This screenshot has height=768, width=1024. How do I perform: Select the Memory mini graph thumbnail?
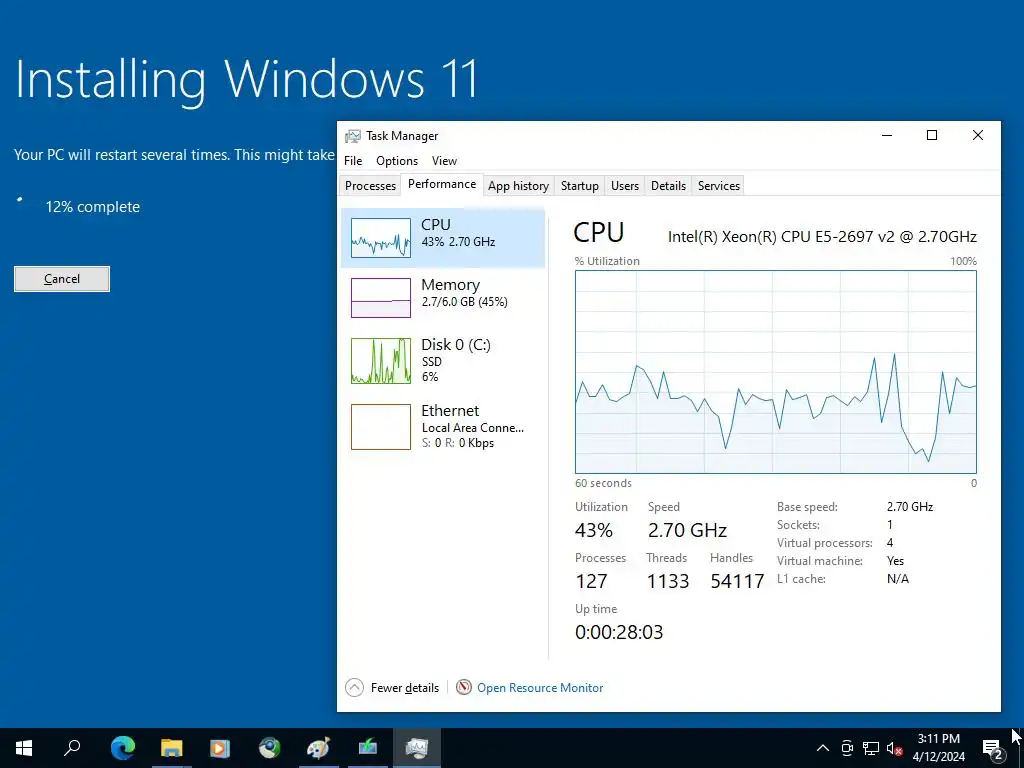pos(381,298)
